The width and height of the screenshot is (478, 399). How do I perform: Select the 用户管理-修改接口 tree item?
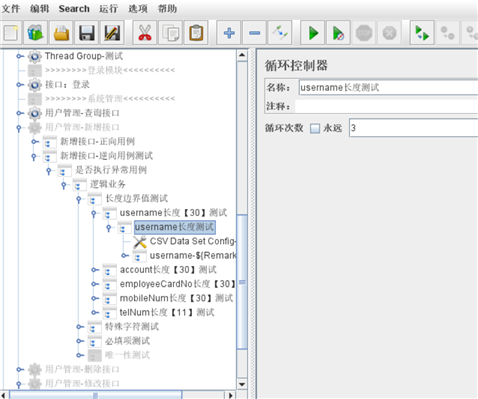click(82, 384)
